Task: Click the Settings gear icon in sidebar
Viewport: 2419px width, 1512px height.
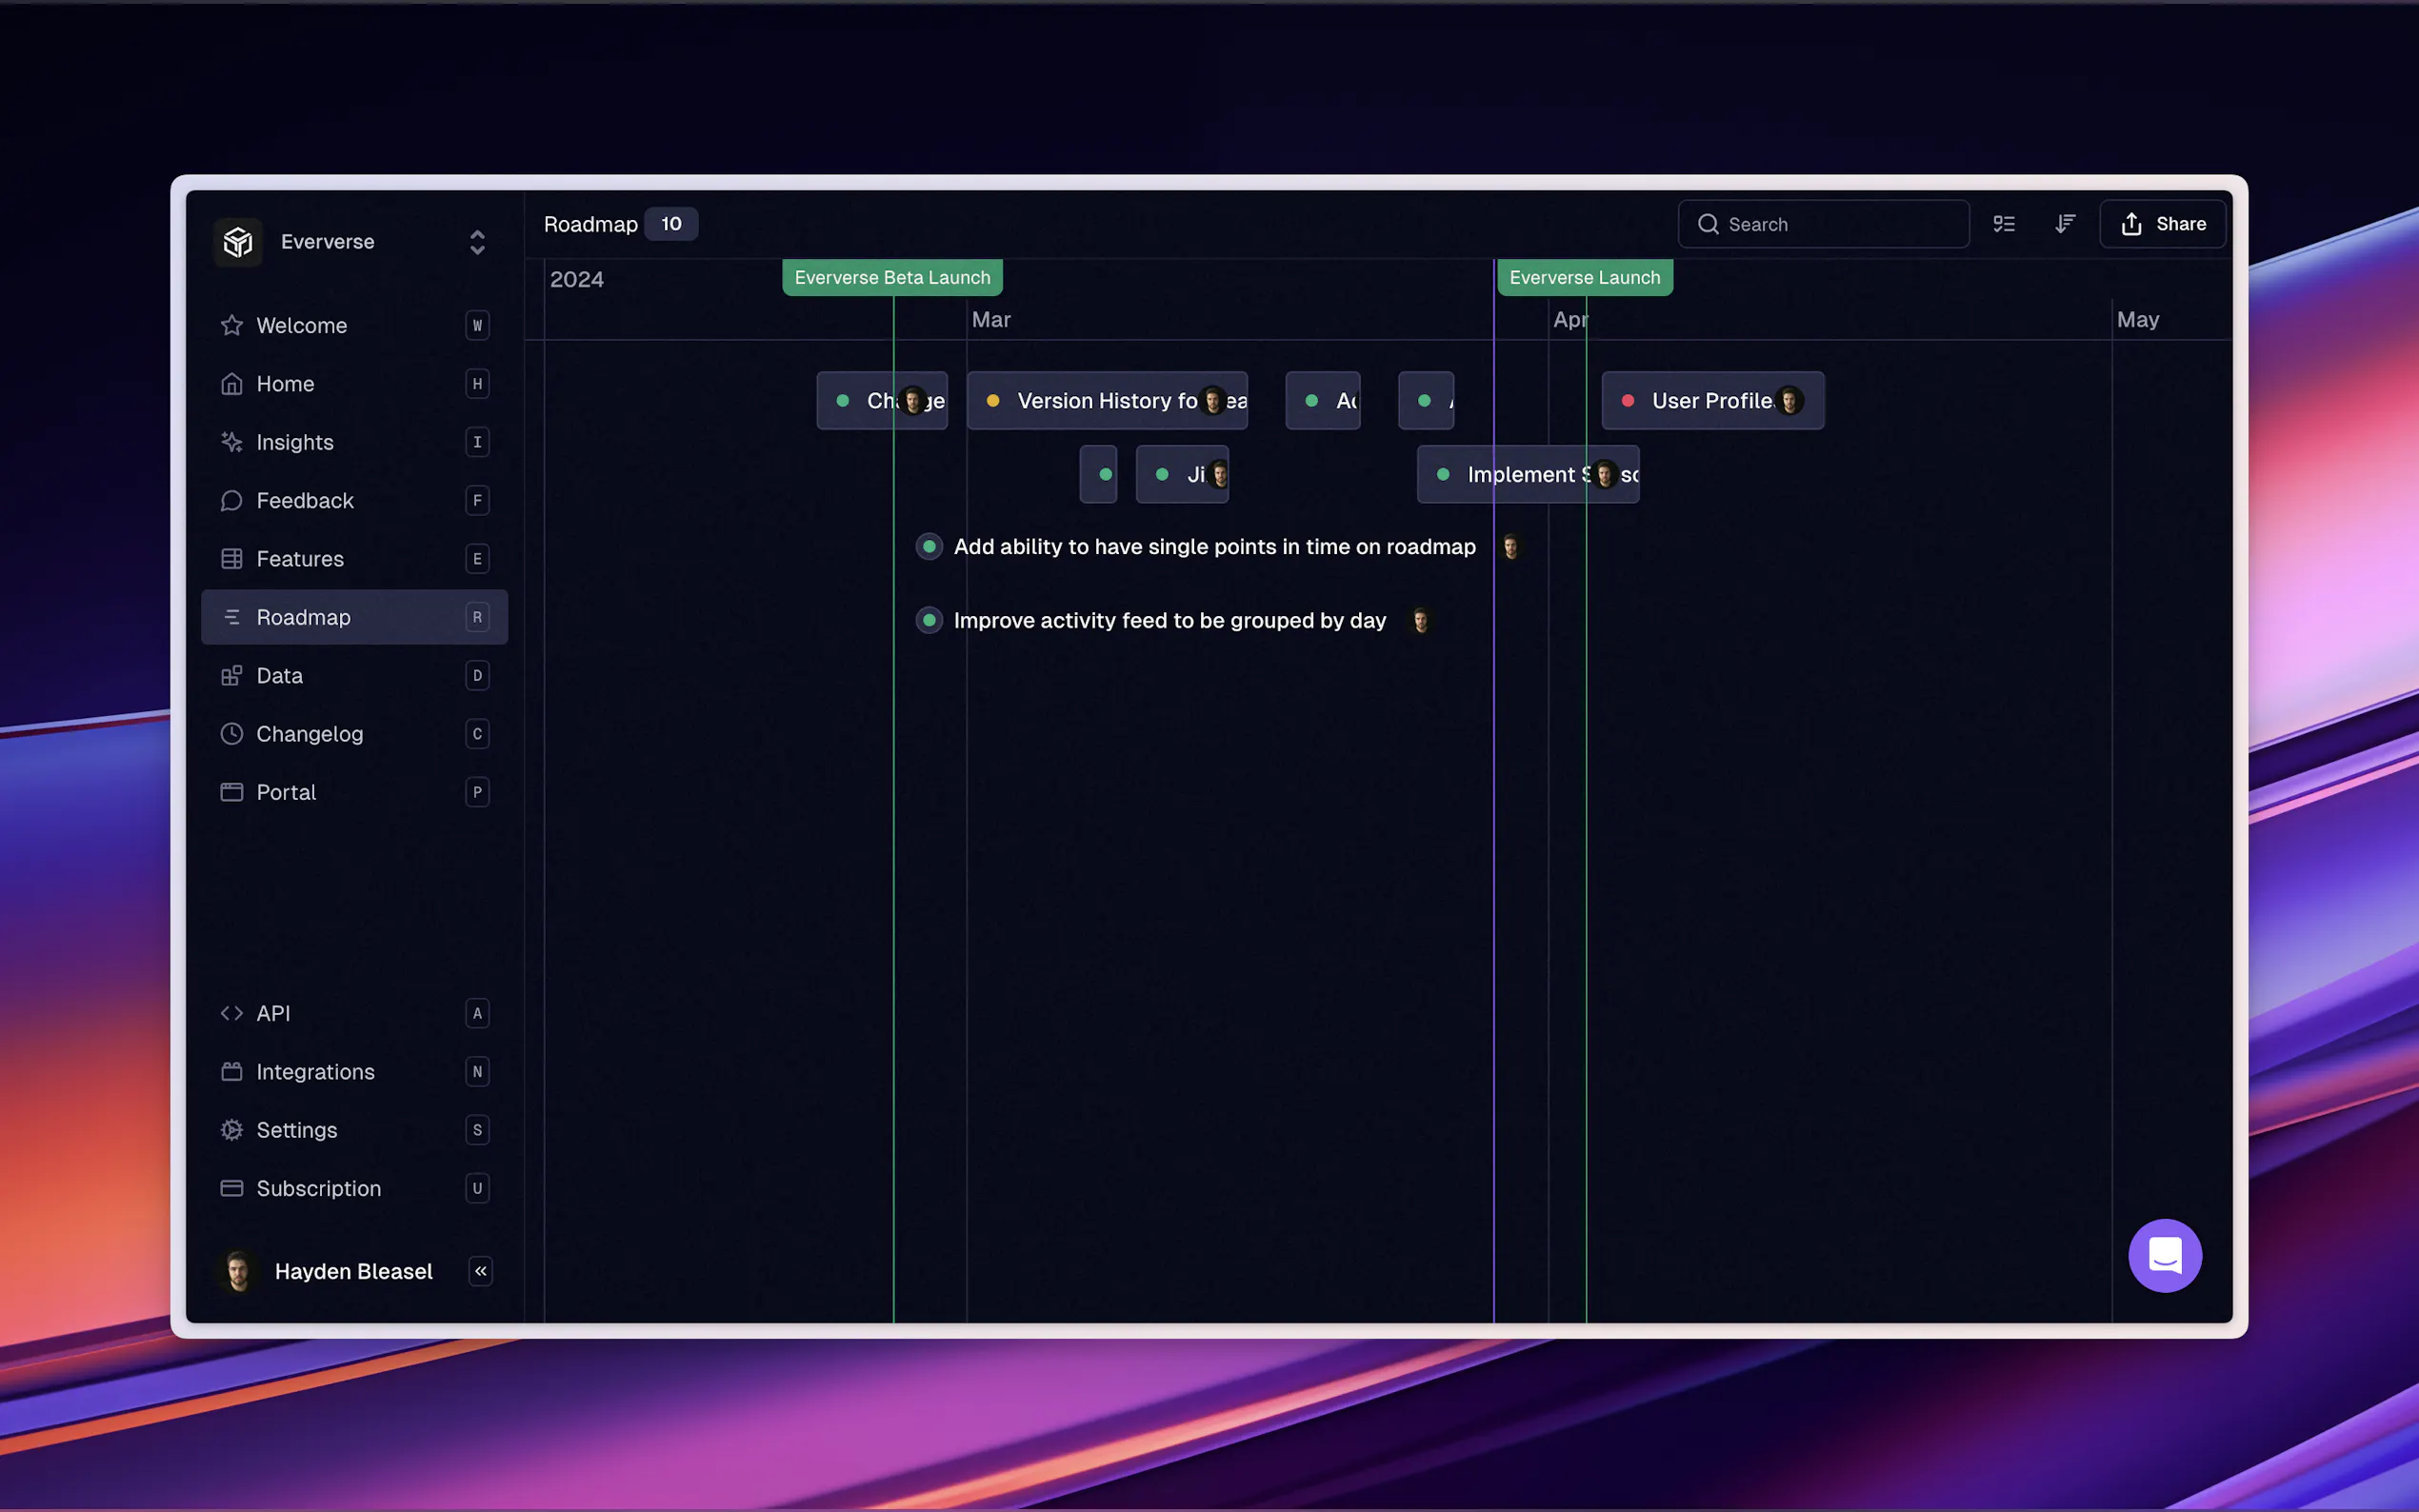Action: pyautogui.click(x=232, y=1130)
